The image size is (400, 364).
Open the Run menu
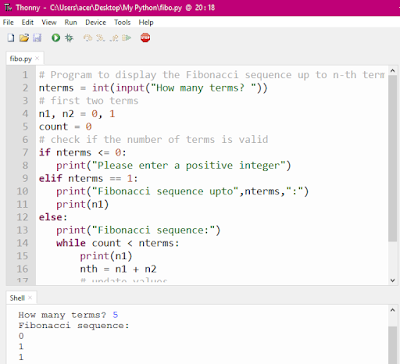coord(71,22)
